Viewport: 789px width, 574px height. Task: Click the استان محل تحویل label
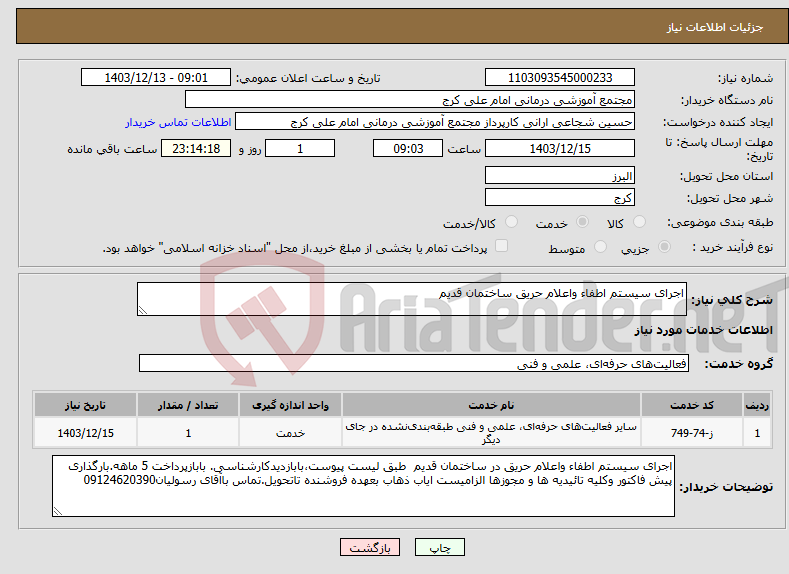(x=727, y=176)
